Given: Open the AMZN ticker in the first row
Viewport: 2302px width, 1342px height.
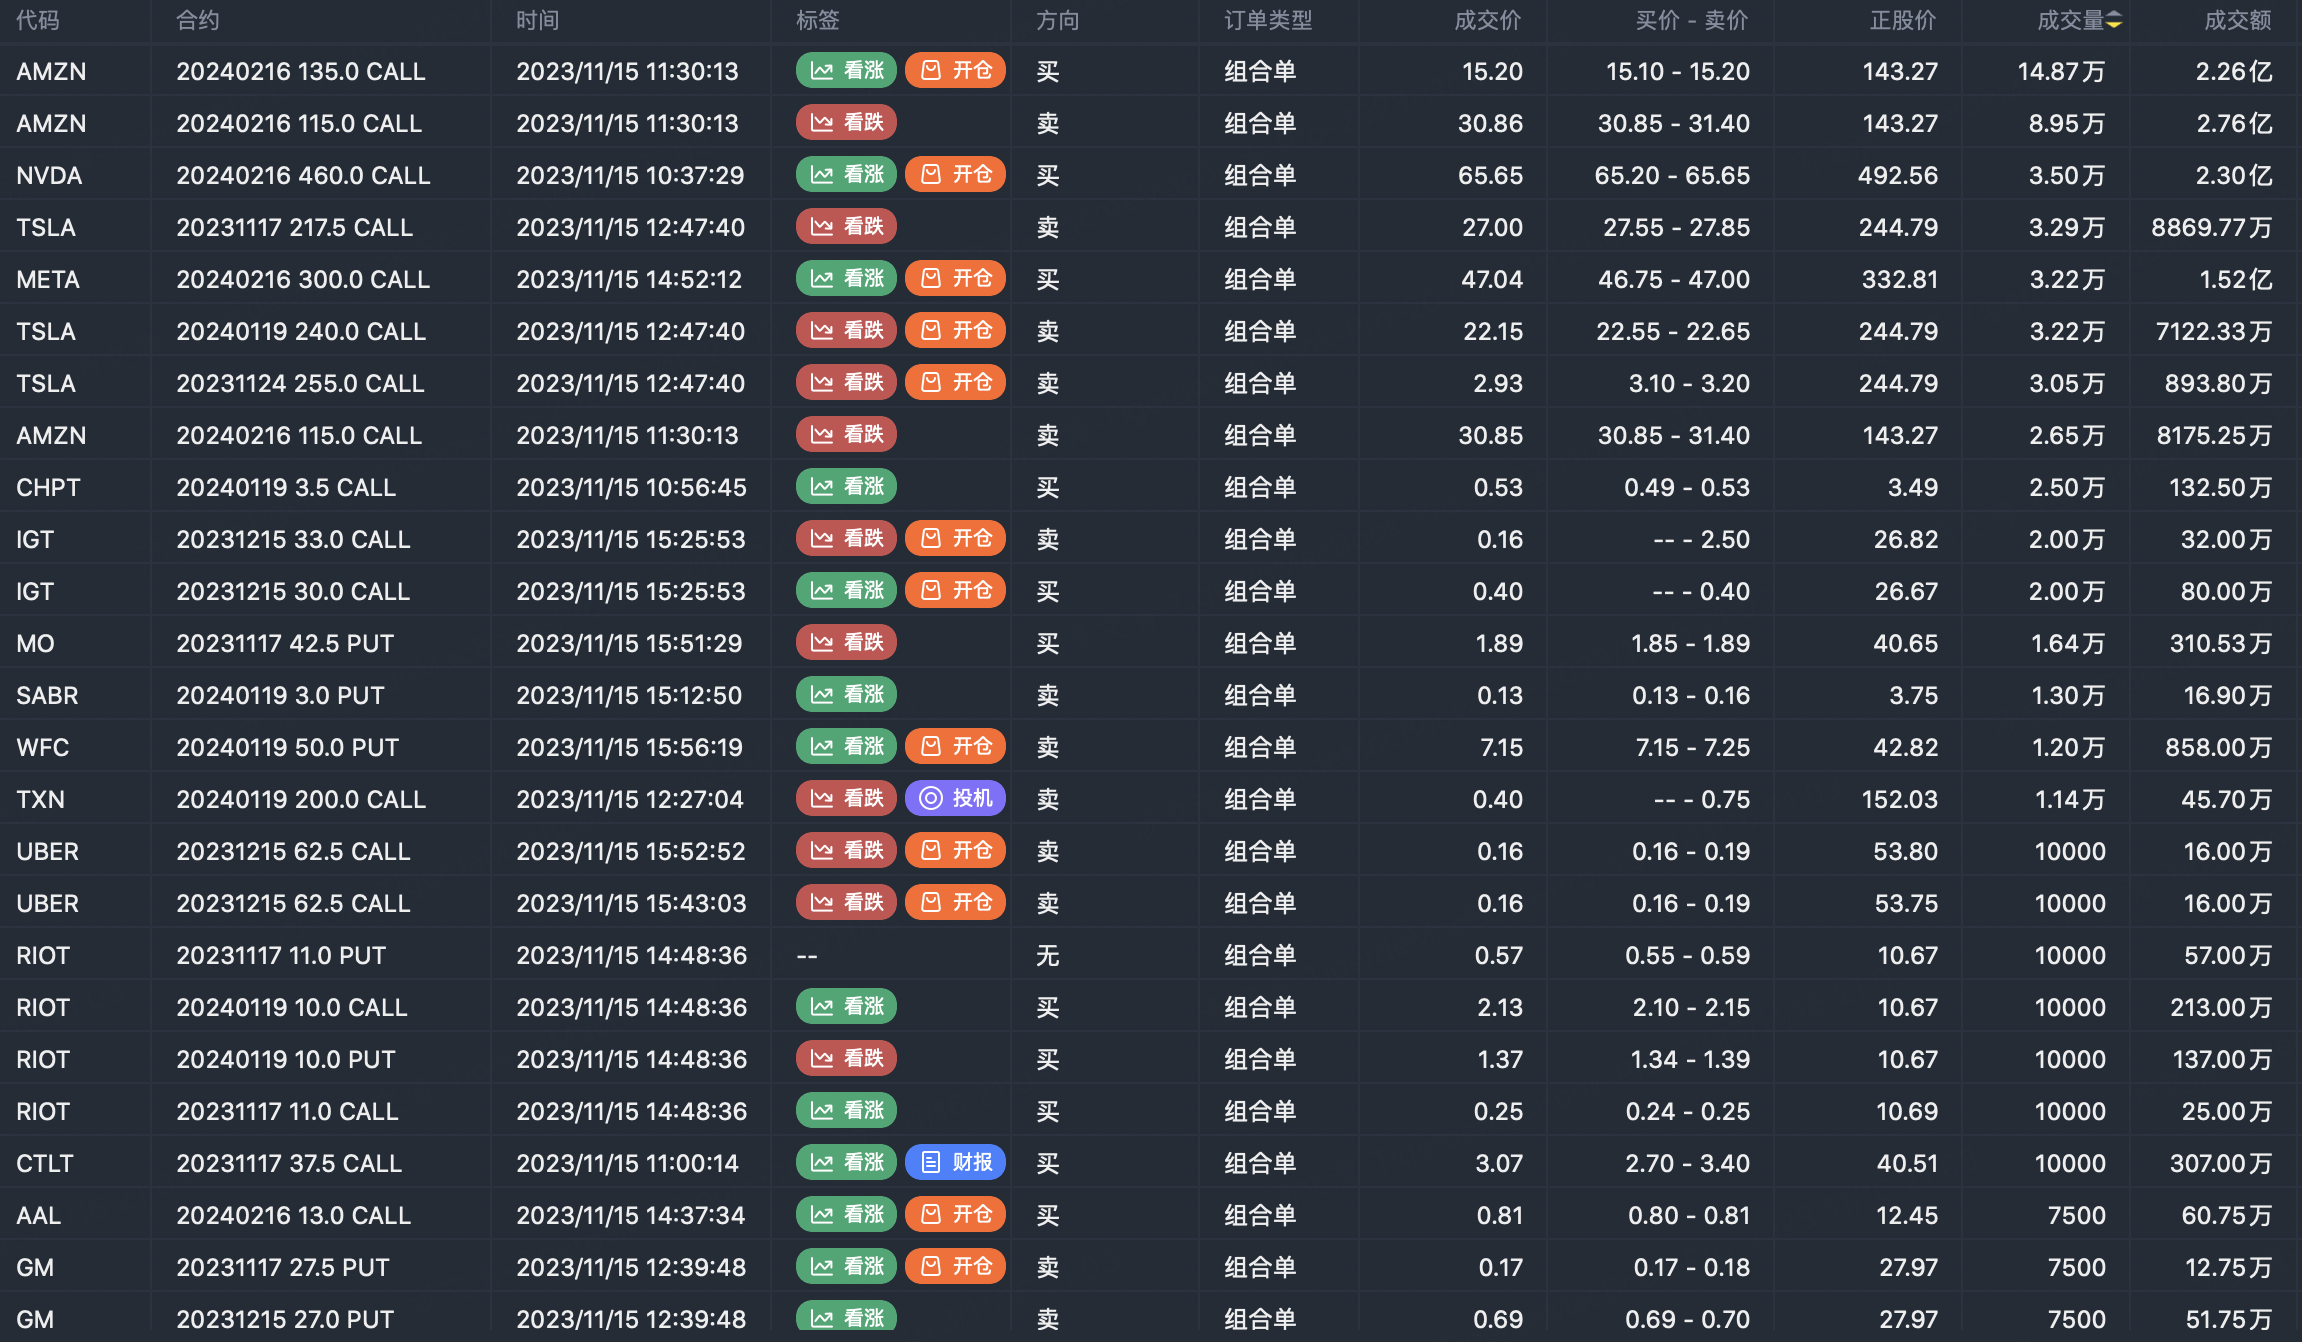Looking at the screenshot, I should [51, 72].
